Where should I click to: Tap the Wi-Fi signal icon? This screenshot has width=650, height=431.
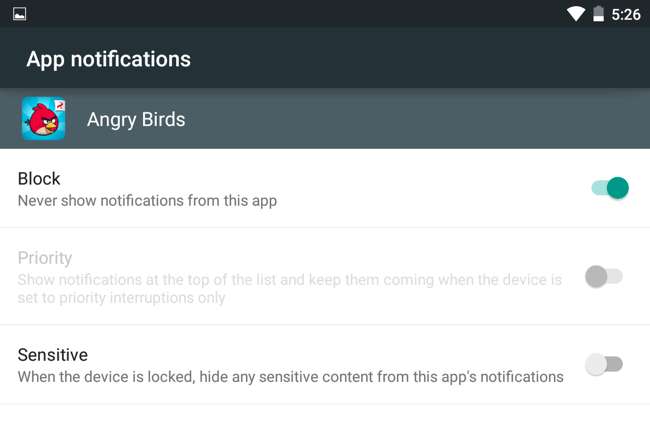pyautogui.click(x=575, y=14)
